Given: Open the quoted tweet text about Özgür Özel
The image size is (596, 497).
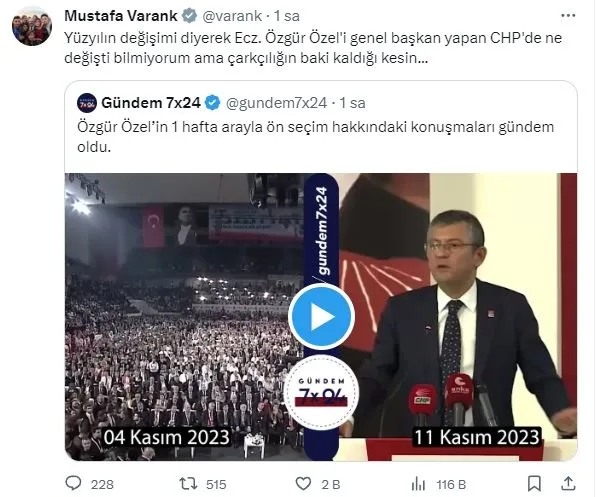Looking at the screenshot, I should click(x=315, y=136).
